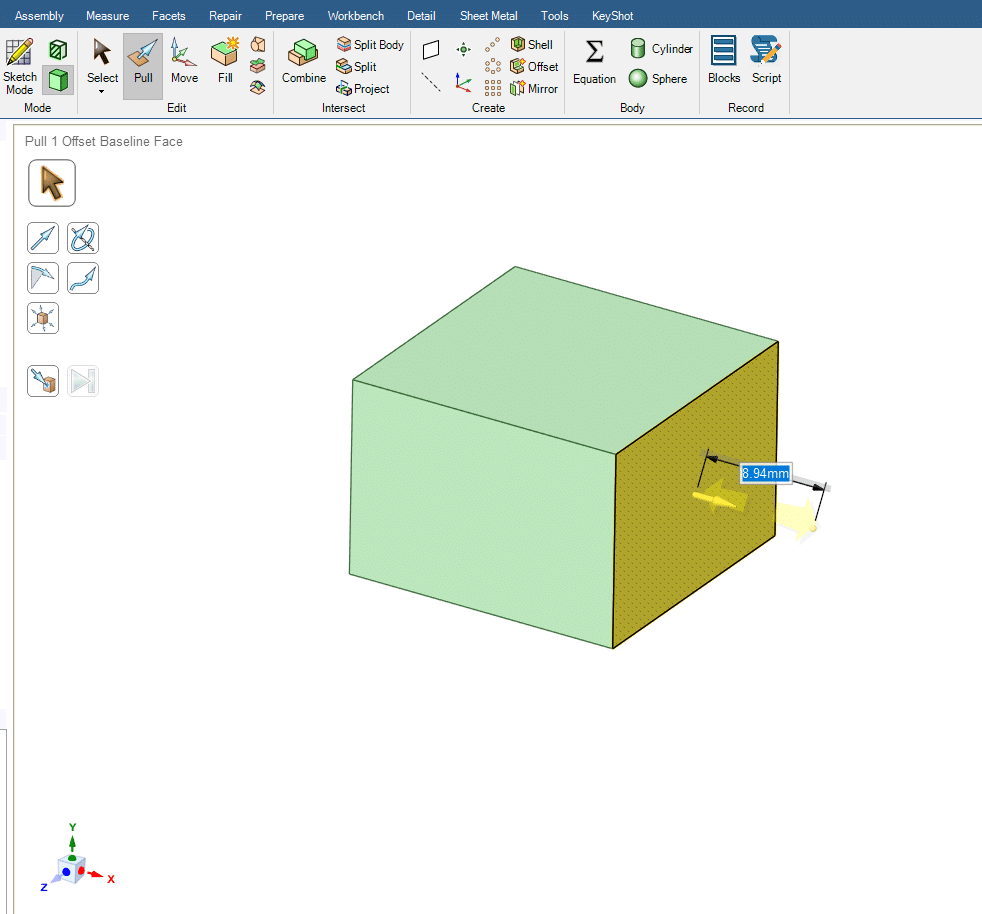Pick the Sweep tool guide

click(x=83, y=278)
